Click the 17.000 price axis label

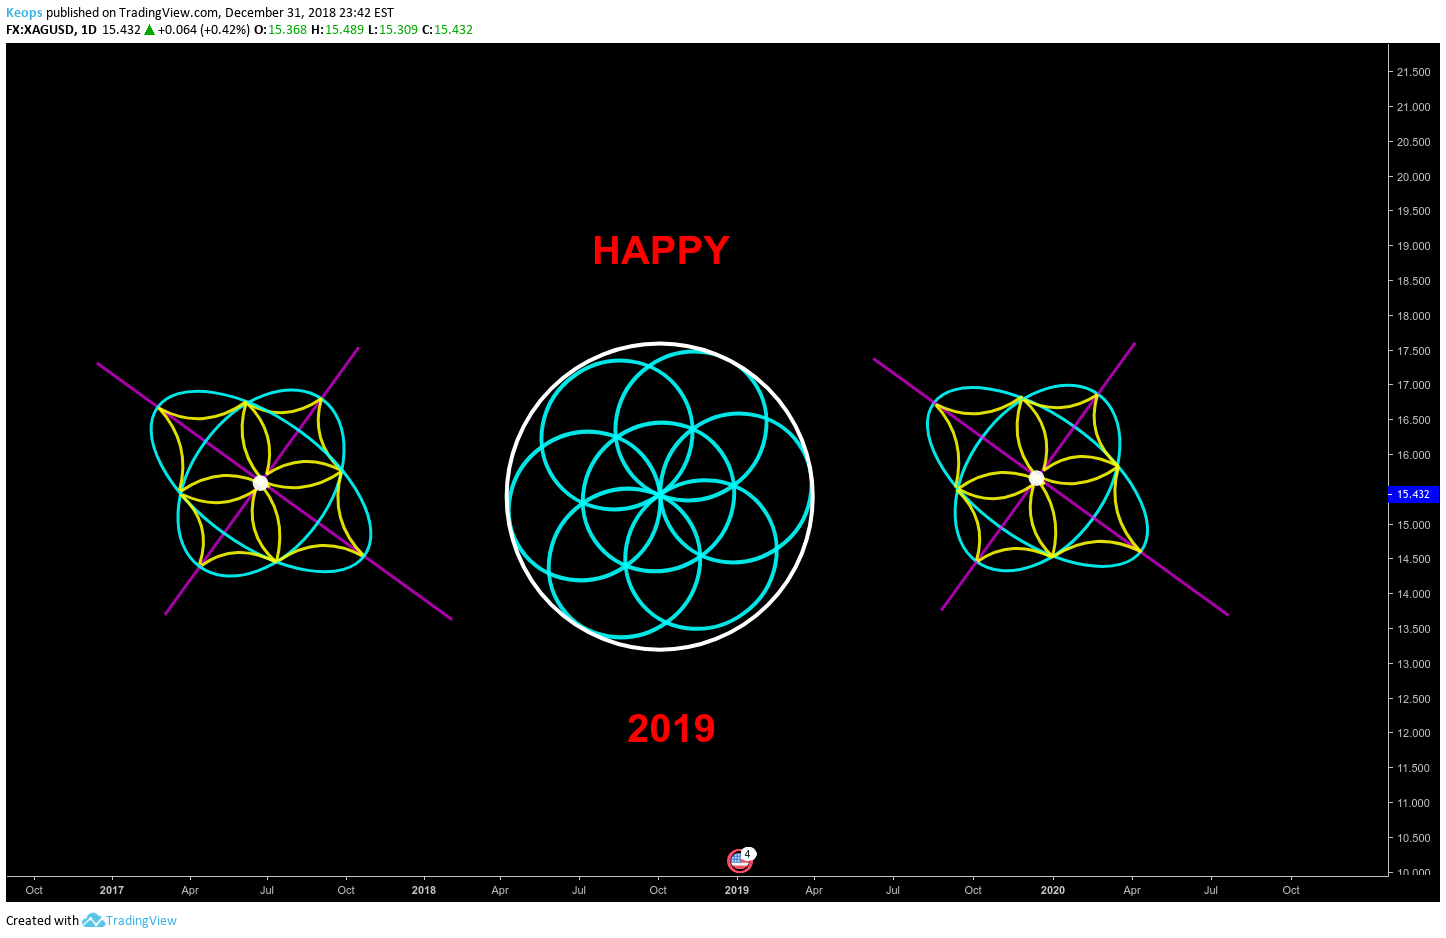pos(1413,385)
